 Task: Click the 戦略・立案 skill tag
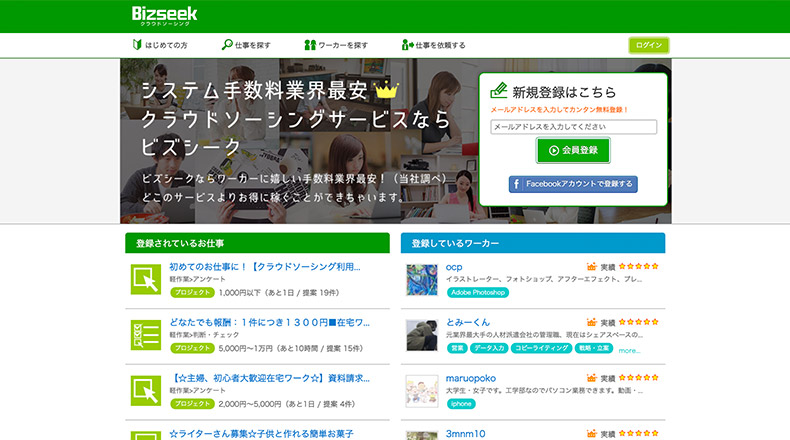click(x=594, y=348)
